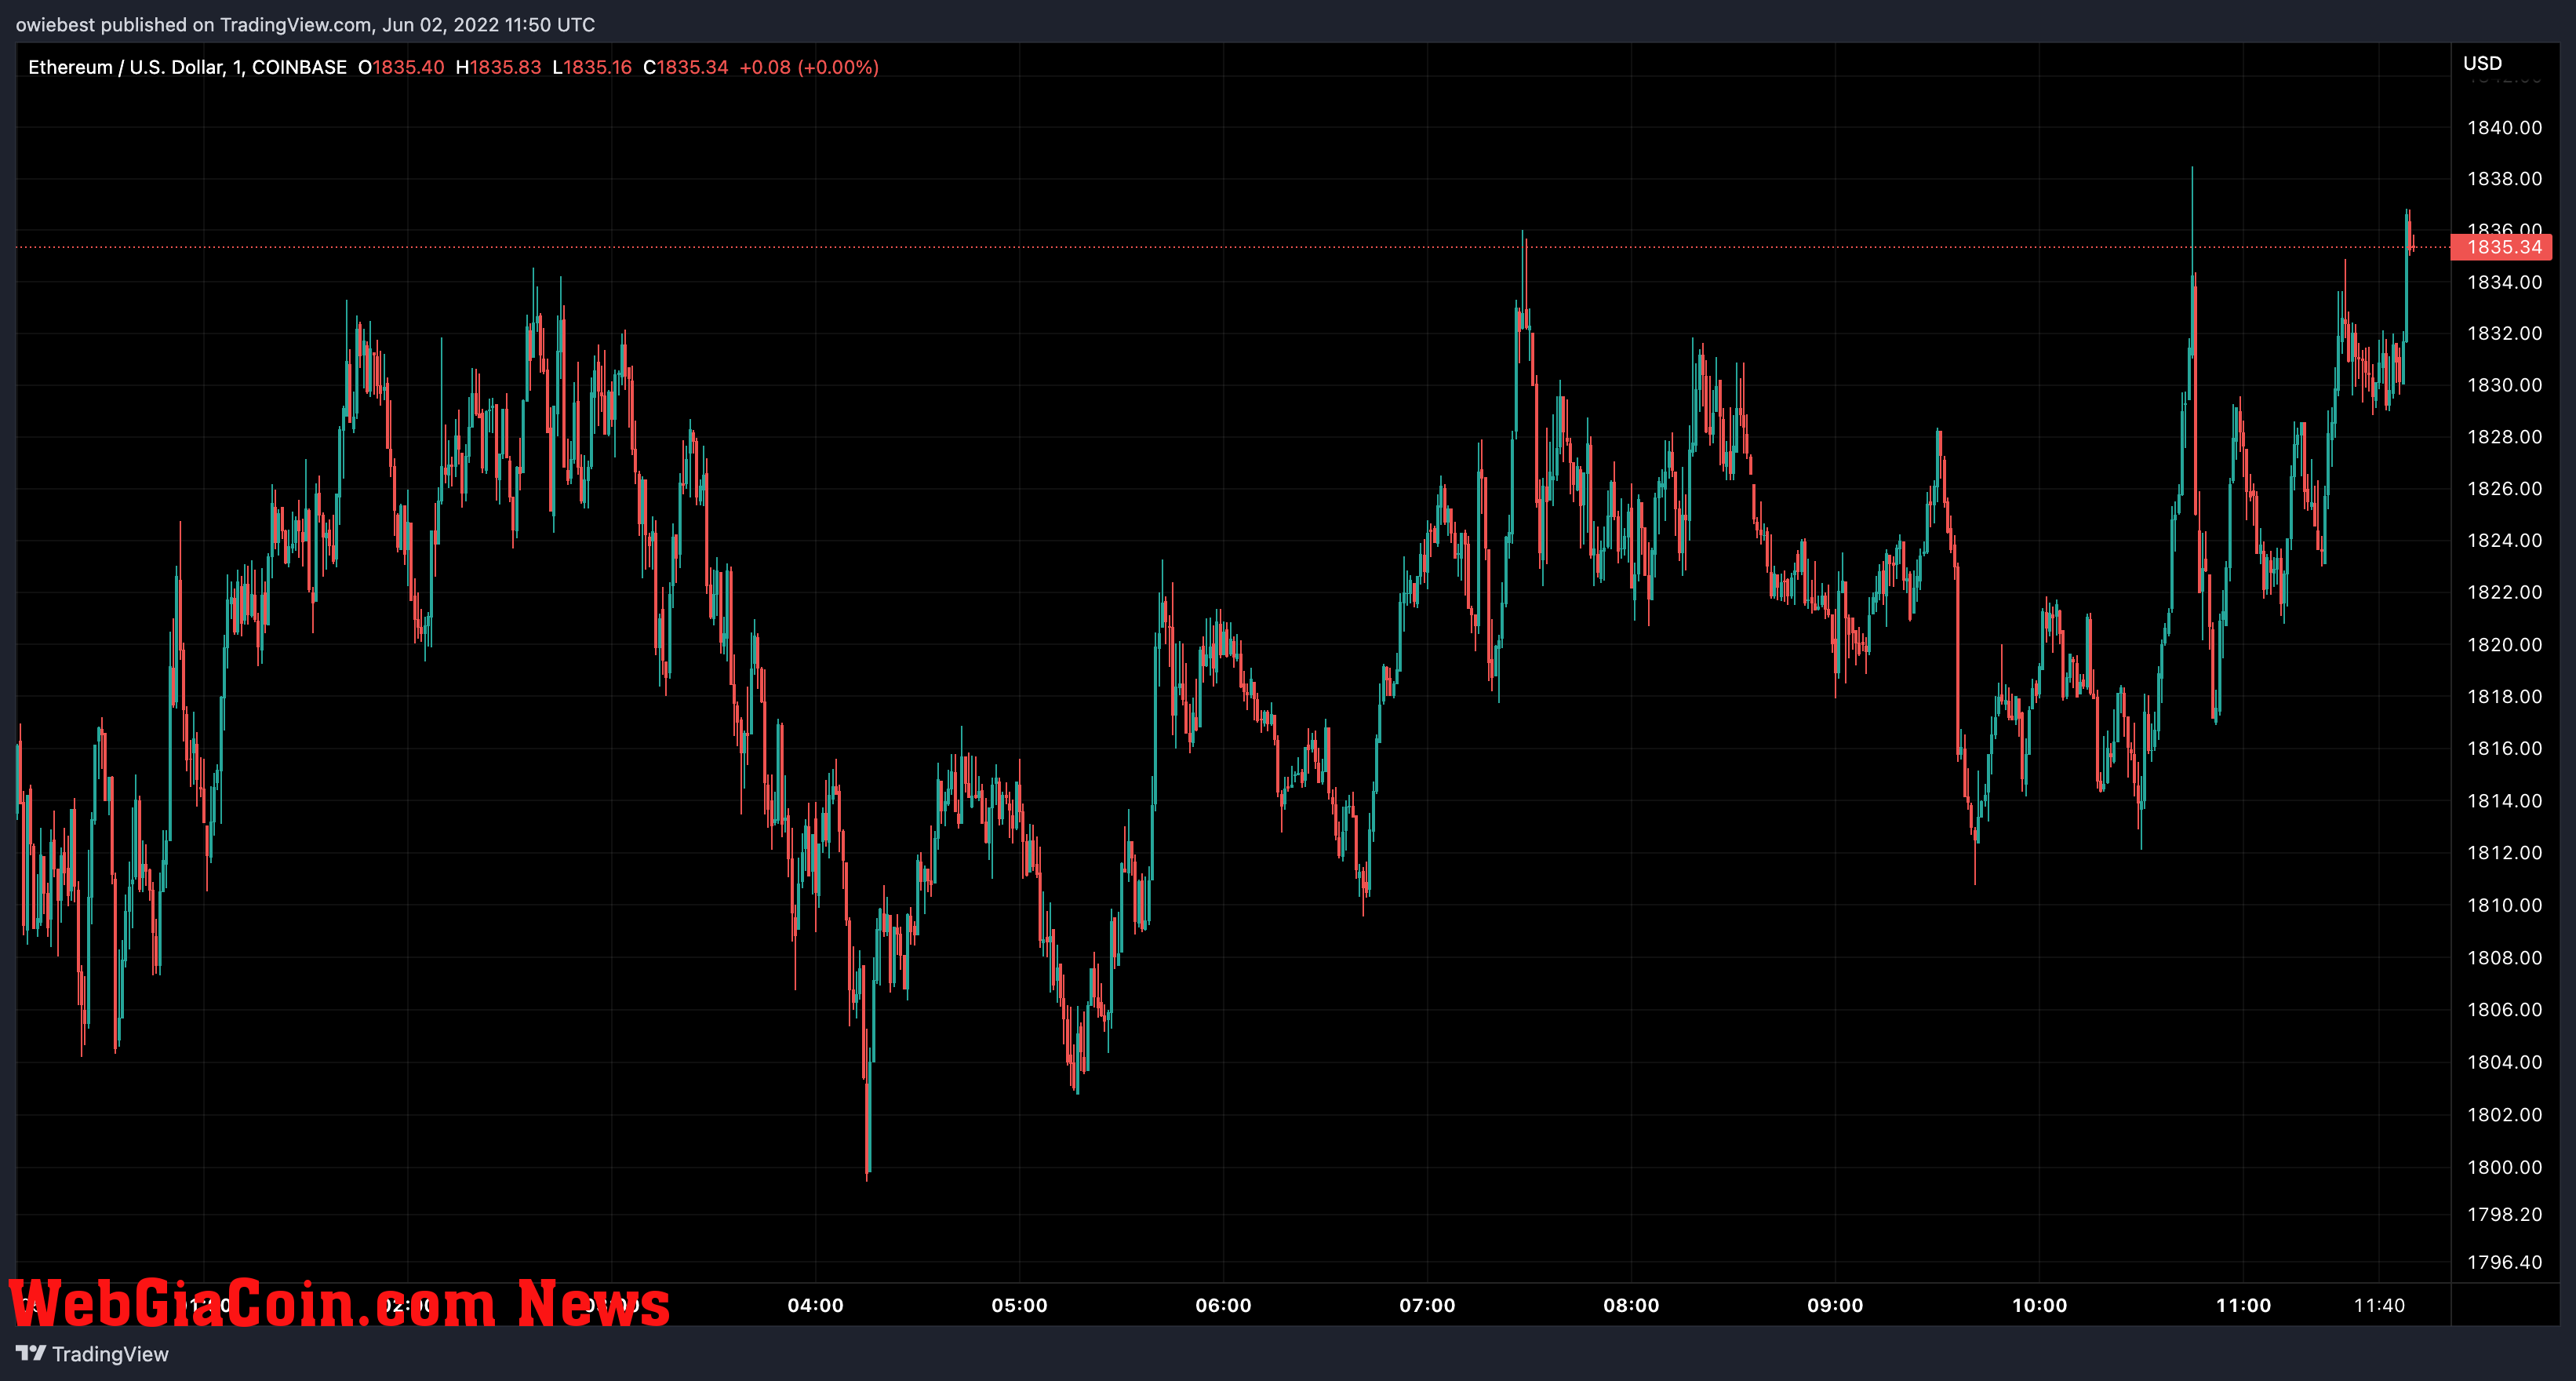Screen dimensions: 2576x1381
Task: Click the 1818.00 price axis label
Action: 2504,697
